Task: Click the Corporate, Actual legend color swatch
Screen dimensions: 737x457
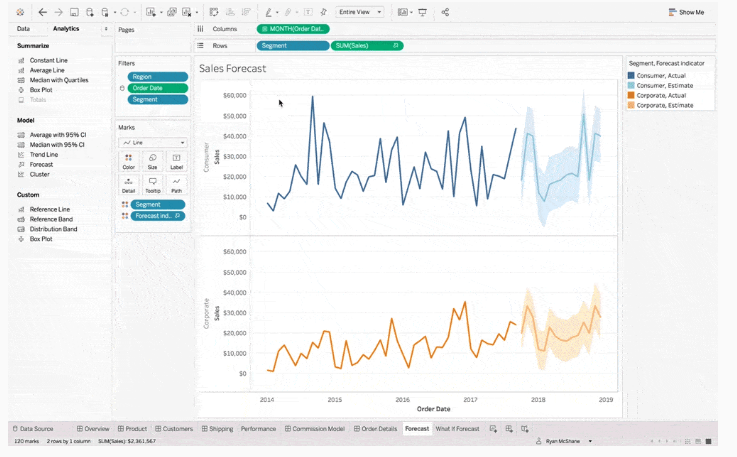Action: 631,95
